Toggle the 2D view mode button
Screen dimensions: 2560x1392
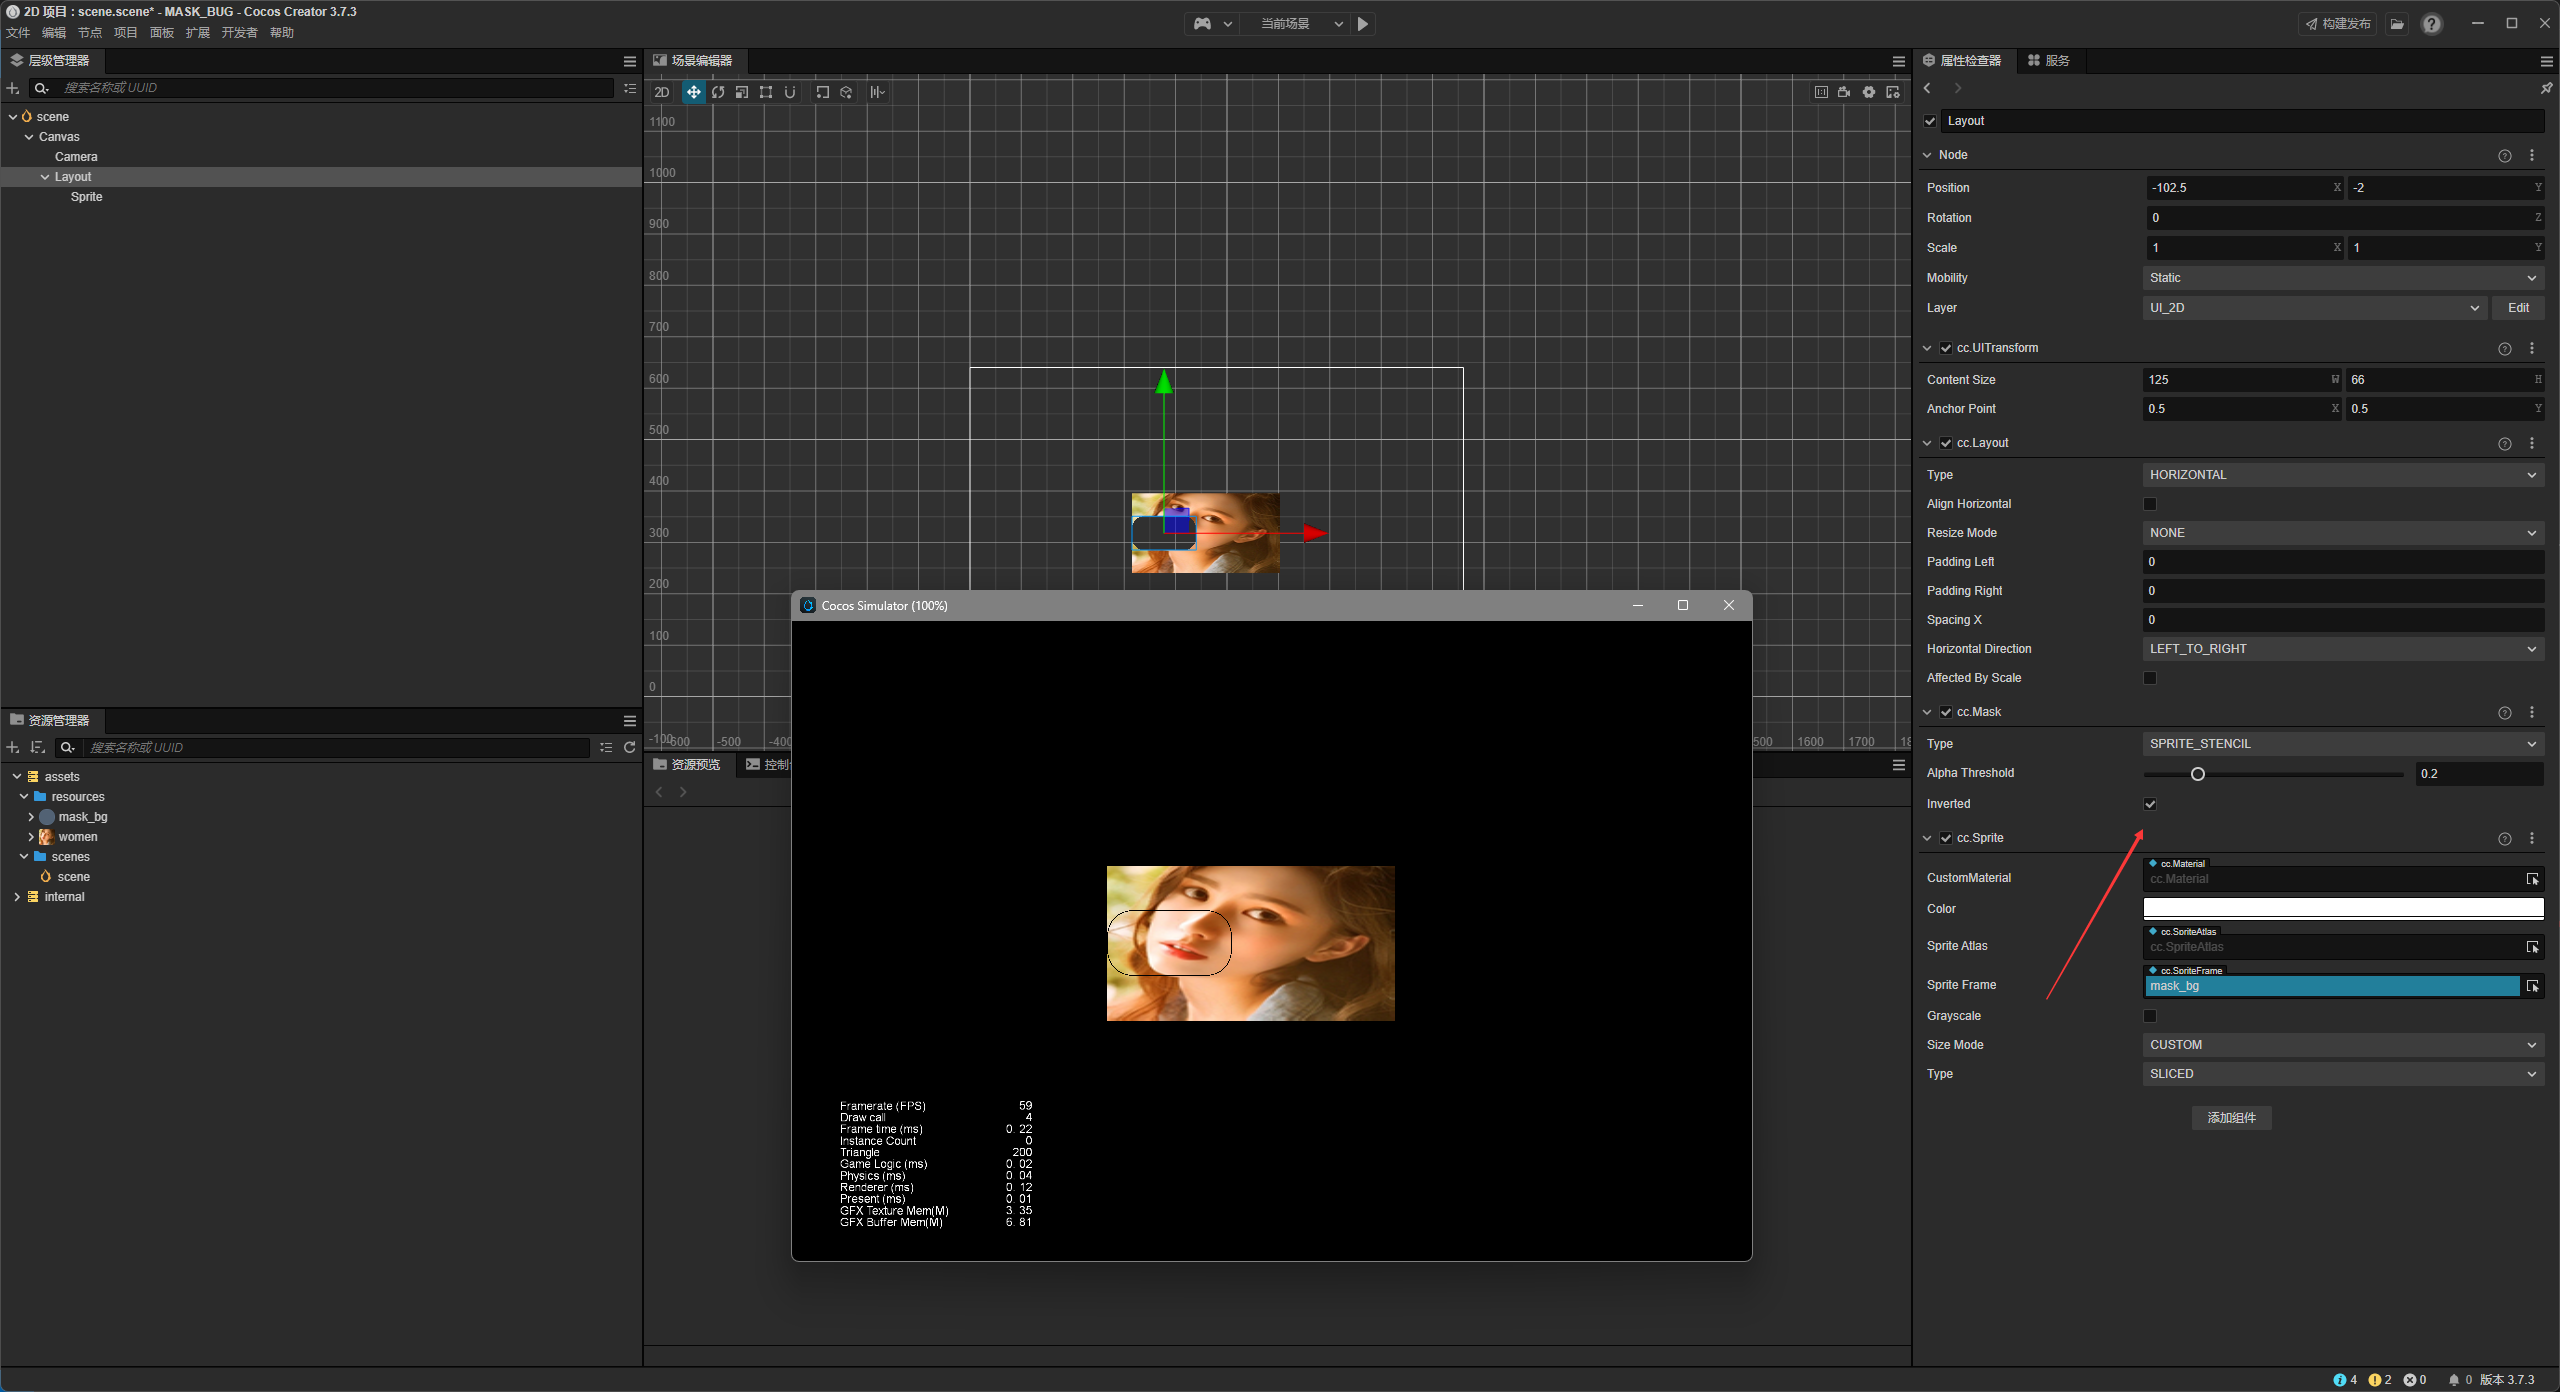[x=662, y=92]
